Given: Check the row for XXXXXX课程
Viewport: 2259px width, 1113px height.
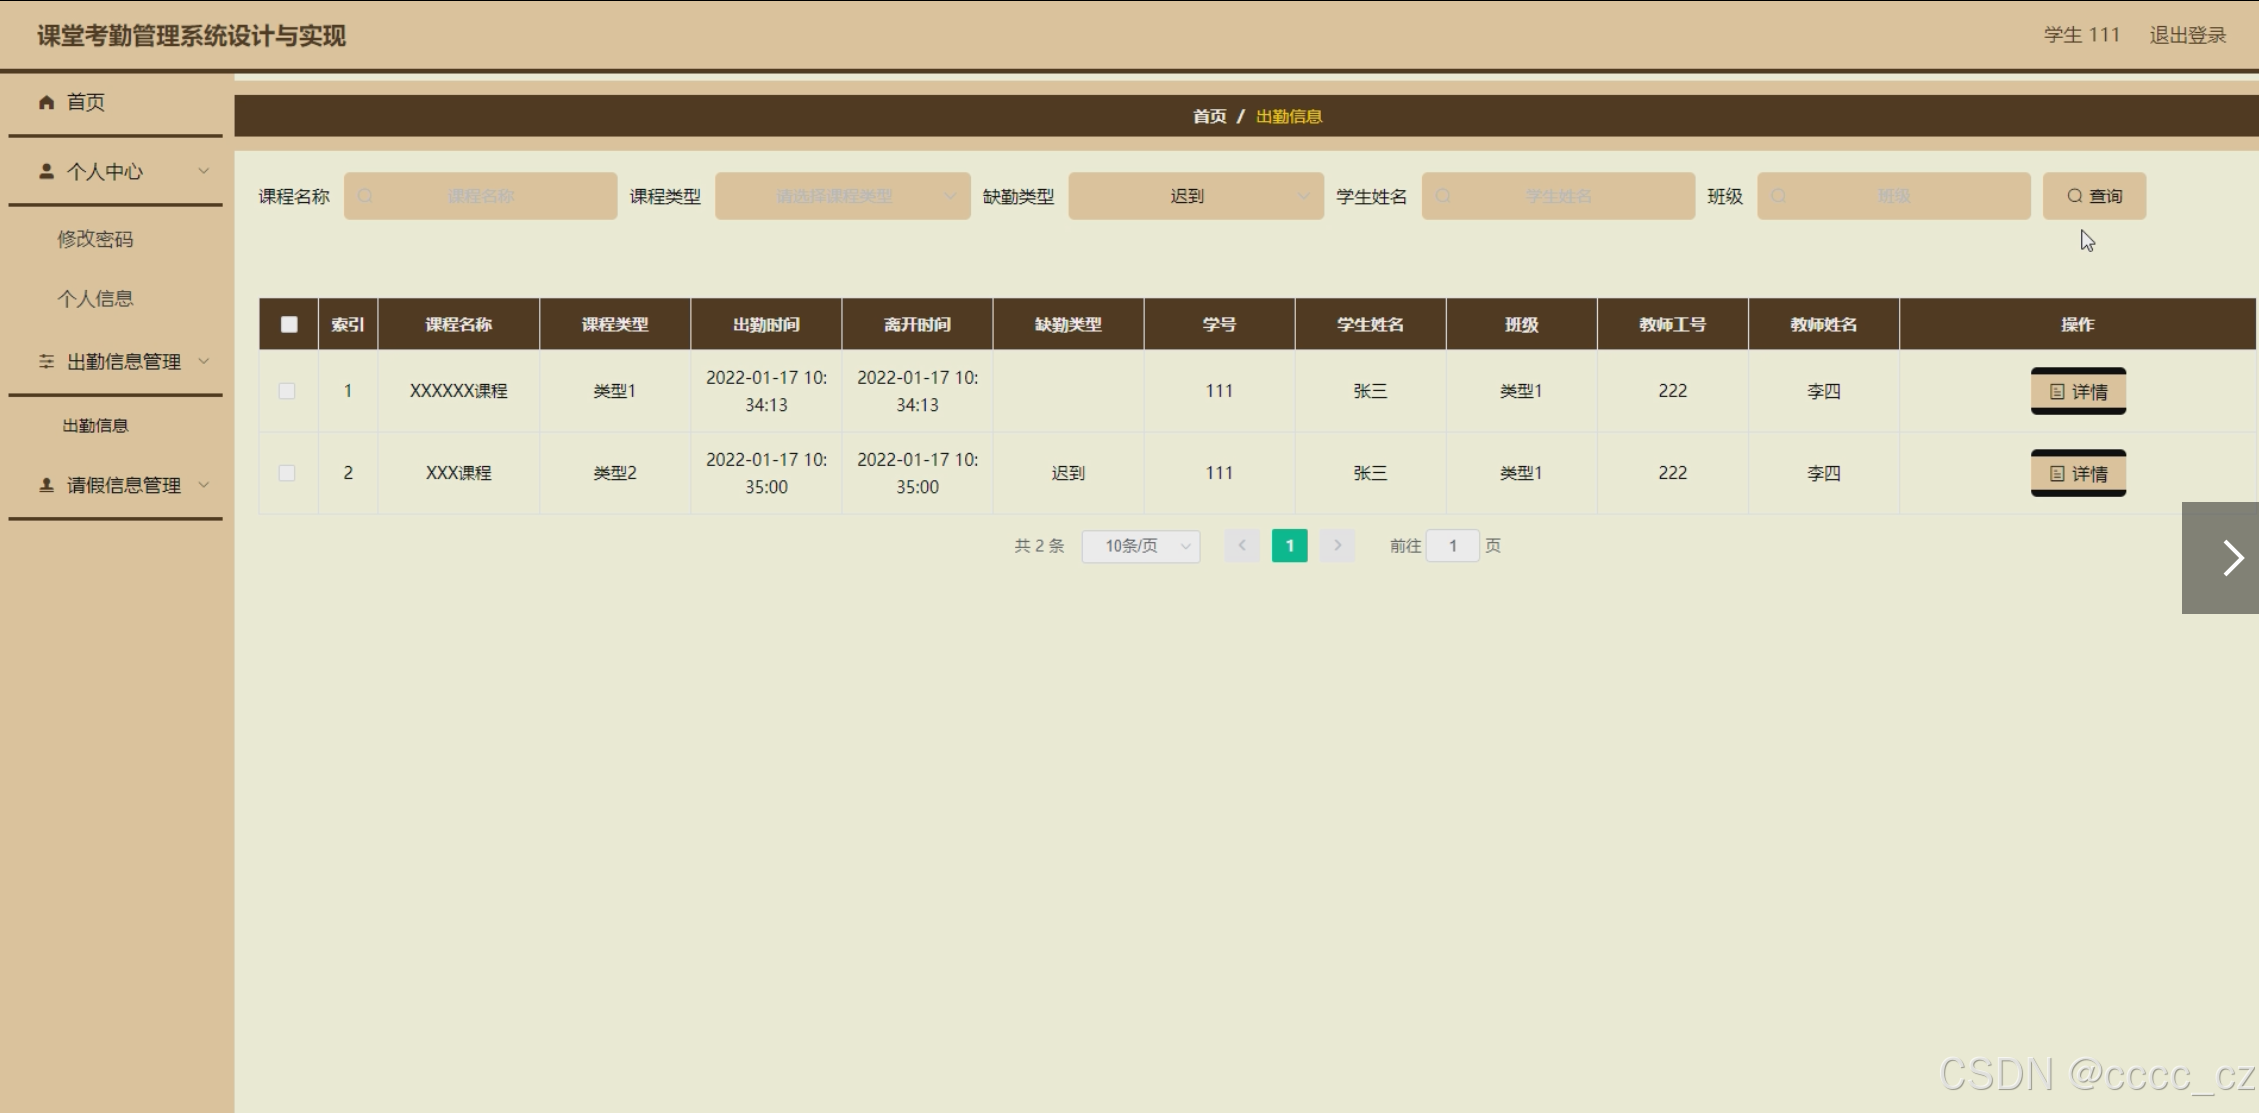Looking at the screenshot, I should pyautogui.click(x=287, y=391).
